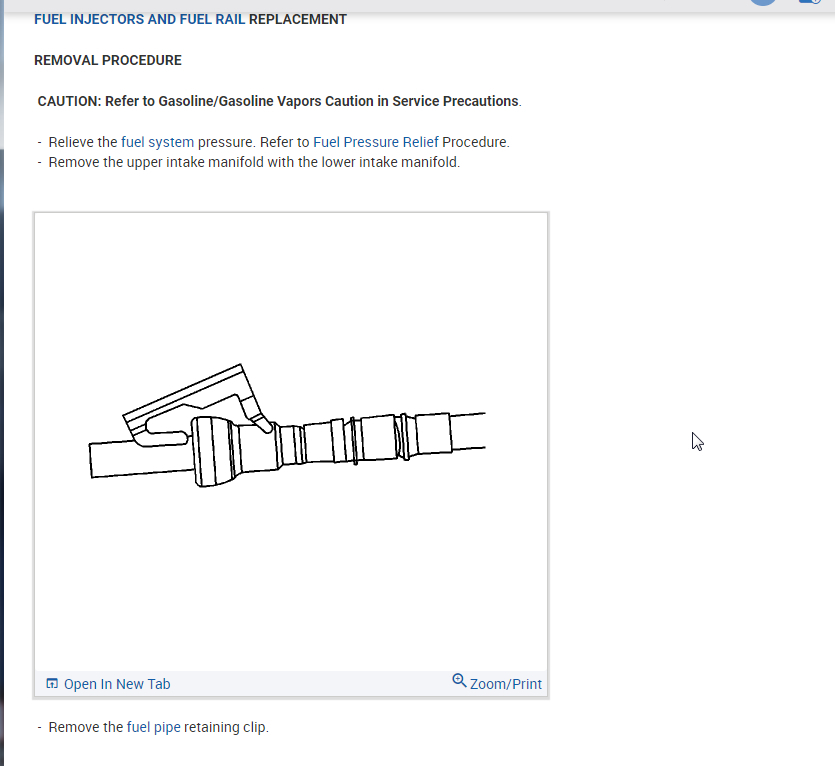Click the CAUTION Gasoline Vapors line
Viewport: 835px width, 766px height.
coord(280,101)
